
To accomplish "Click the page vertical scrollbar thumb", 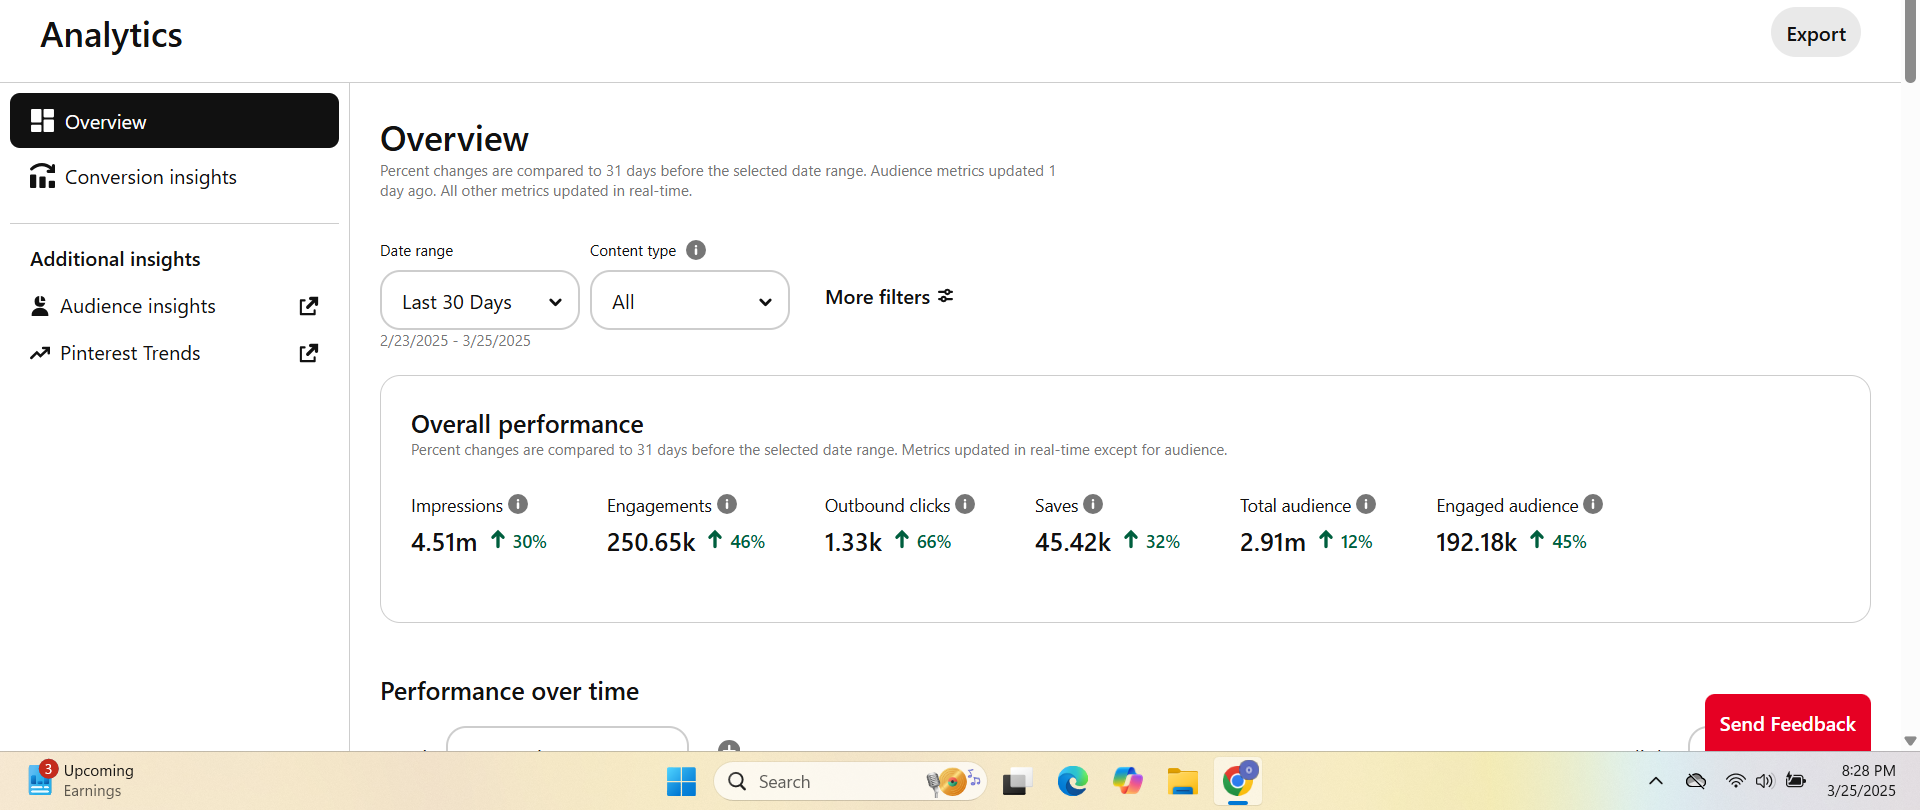I will (x=1910, y=42).
